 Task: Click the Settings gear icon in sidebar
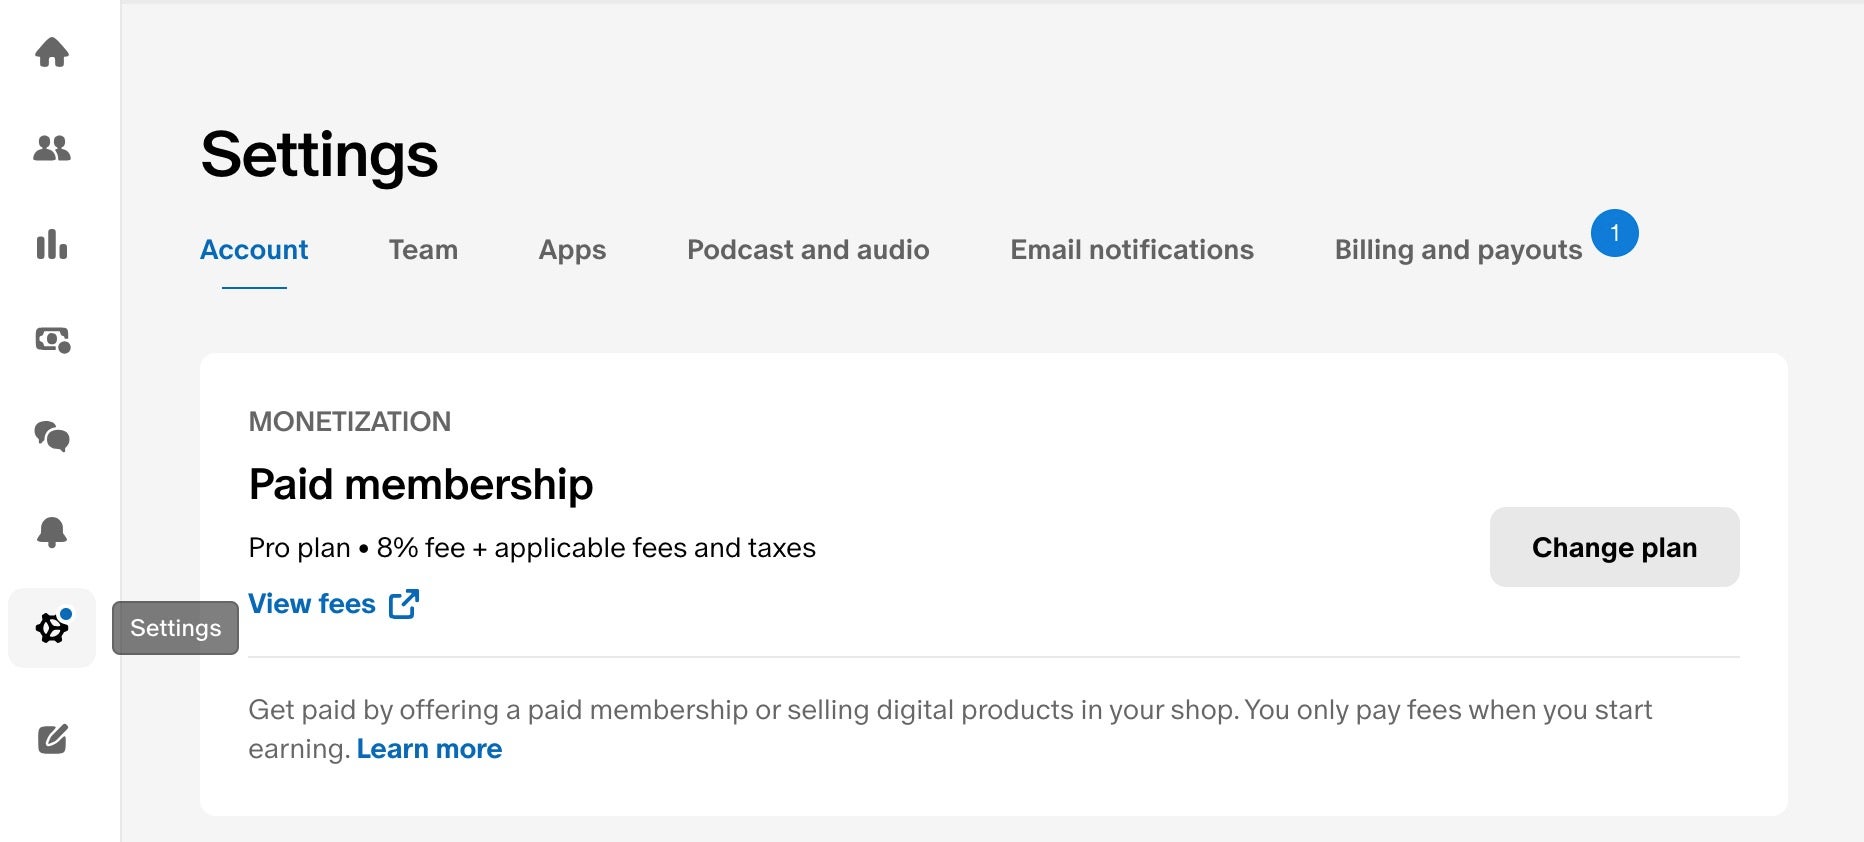tap(52, 628)
